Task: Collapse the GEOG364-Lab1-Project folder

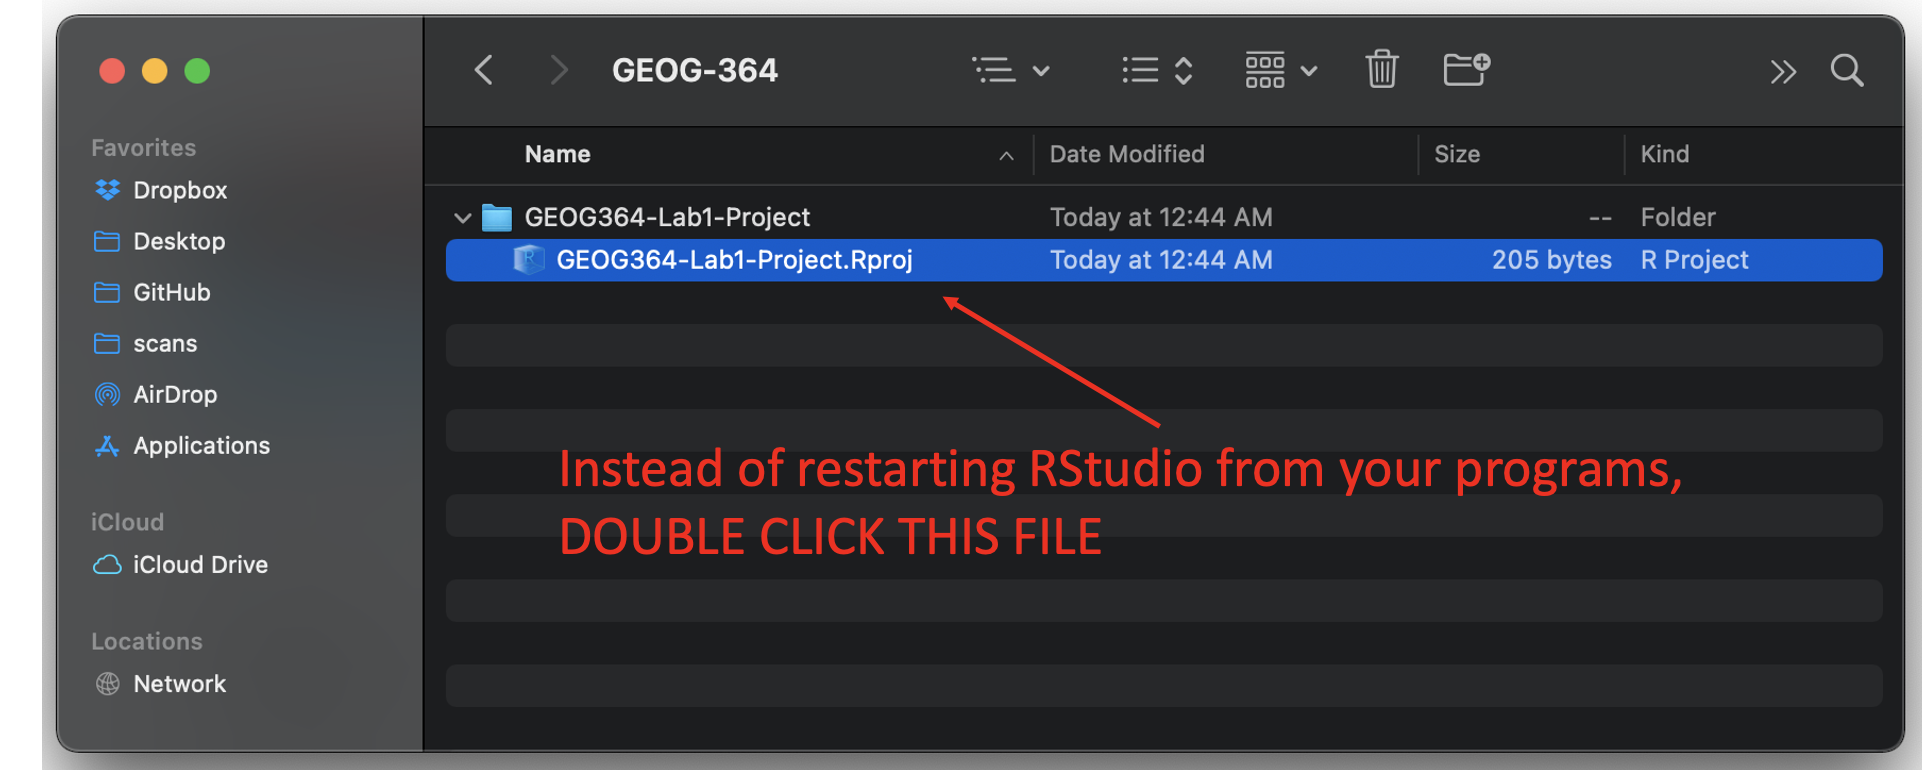Action: pos(462,217)
